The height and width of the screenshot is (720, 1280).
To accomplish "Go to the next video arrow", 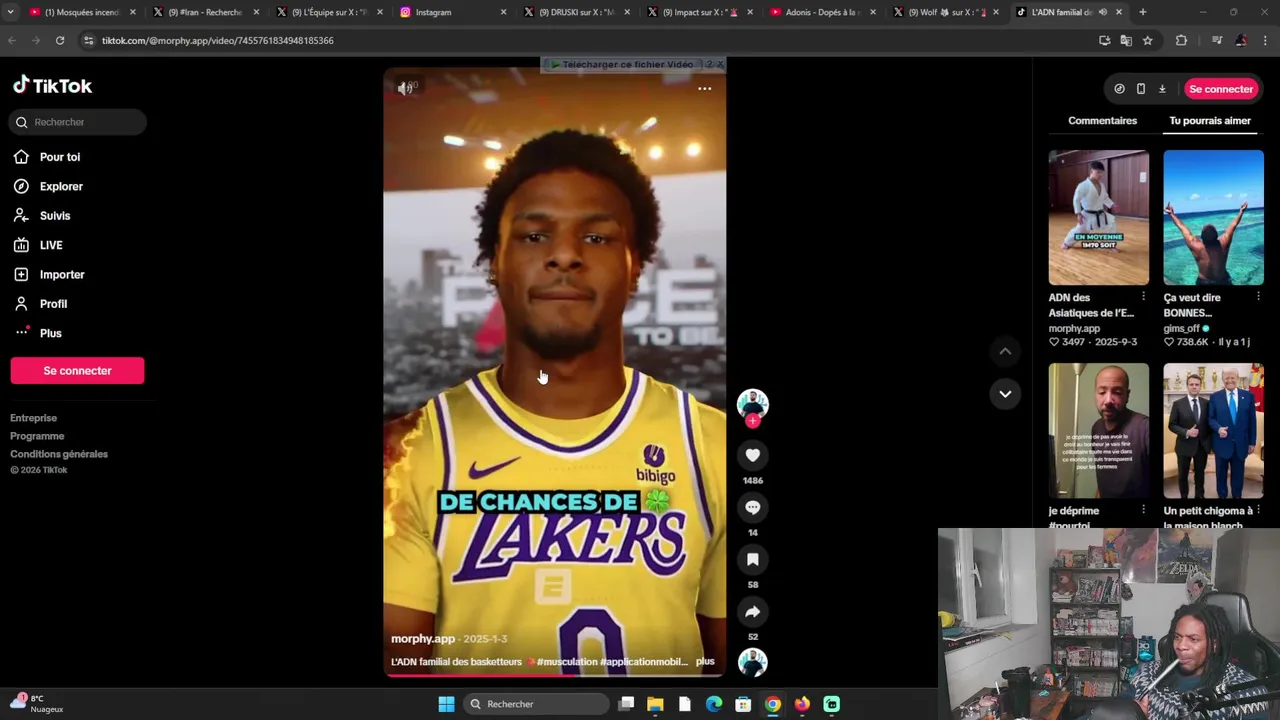I will [1005, 393].
